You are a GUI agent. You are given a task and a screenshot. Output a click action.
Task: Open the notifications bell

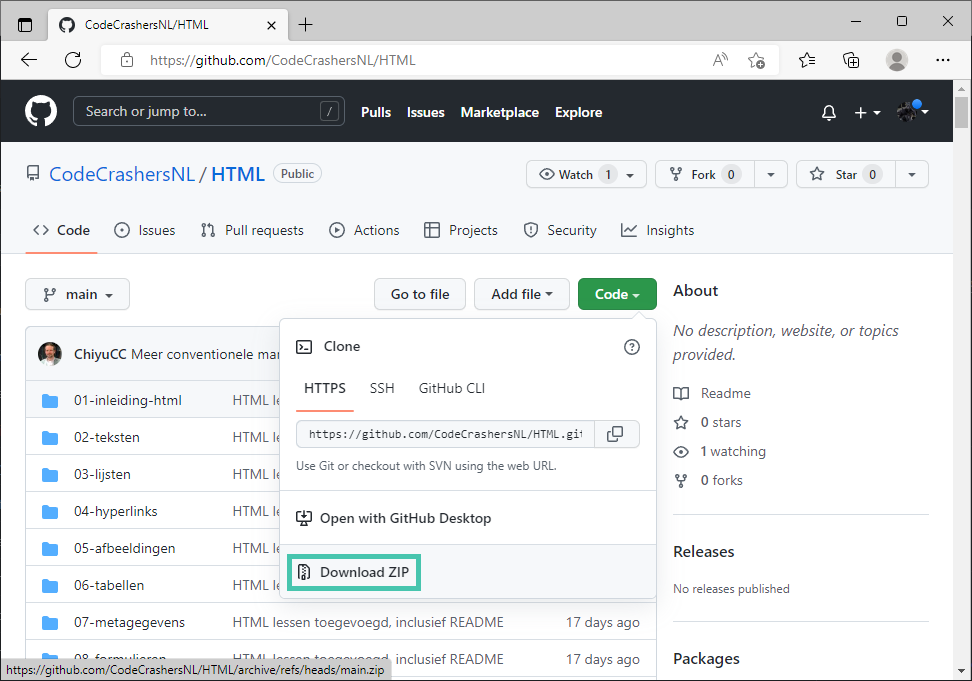[x=829, y=112]
